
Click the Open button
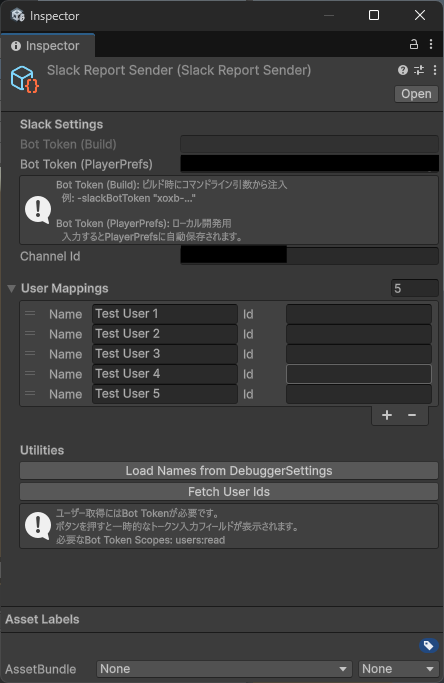416,94
